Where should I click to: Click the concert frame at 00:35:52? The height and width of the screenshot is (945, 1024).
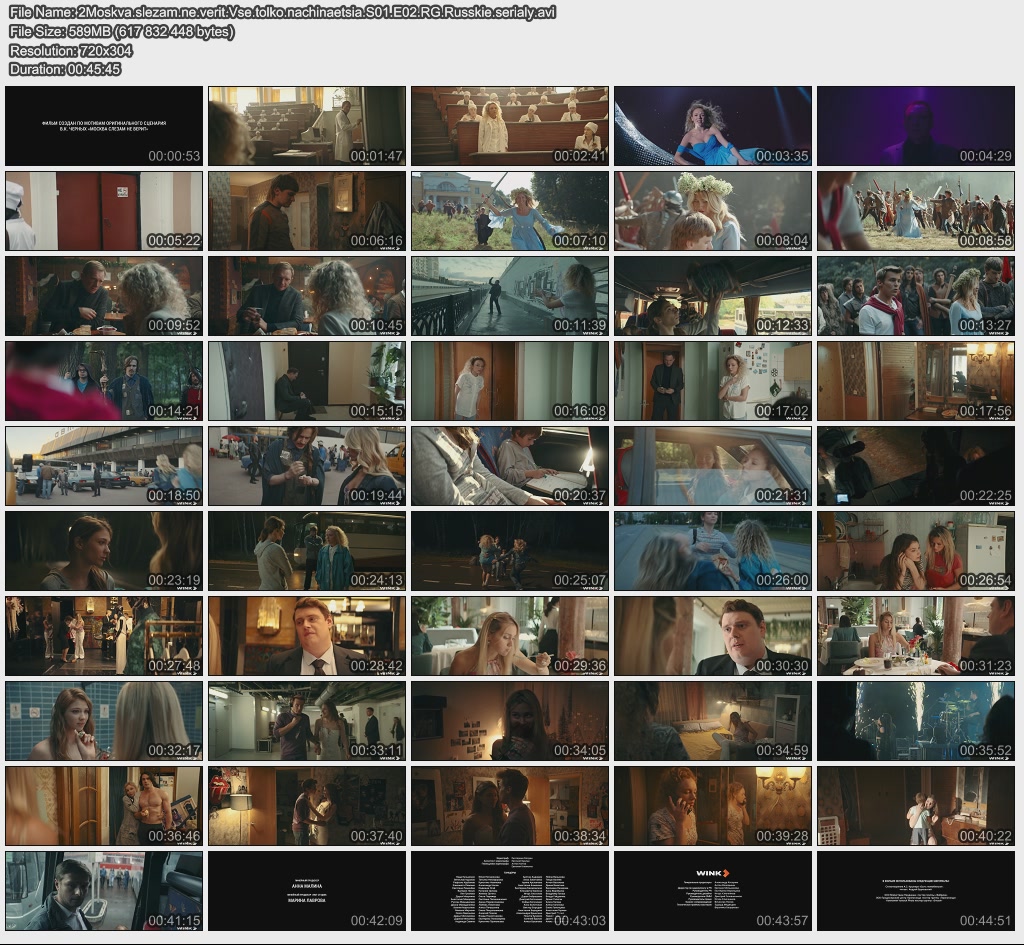(x=915, y=721)
